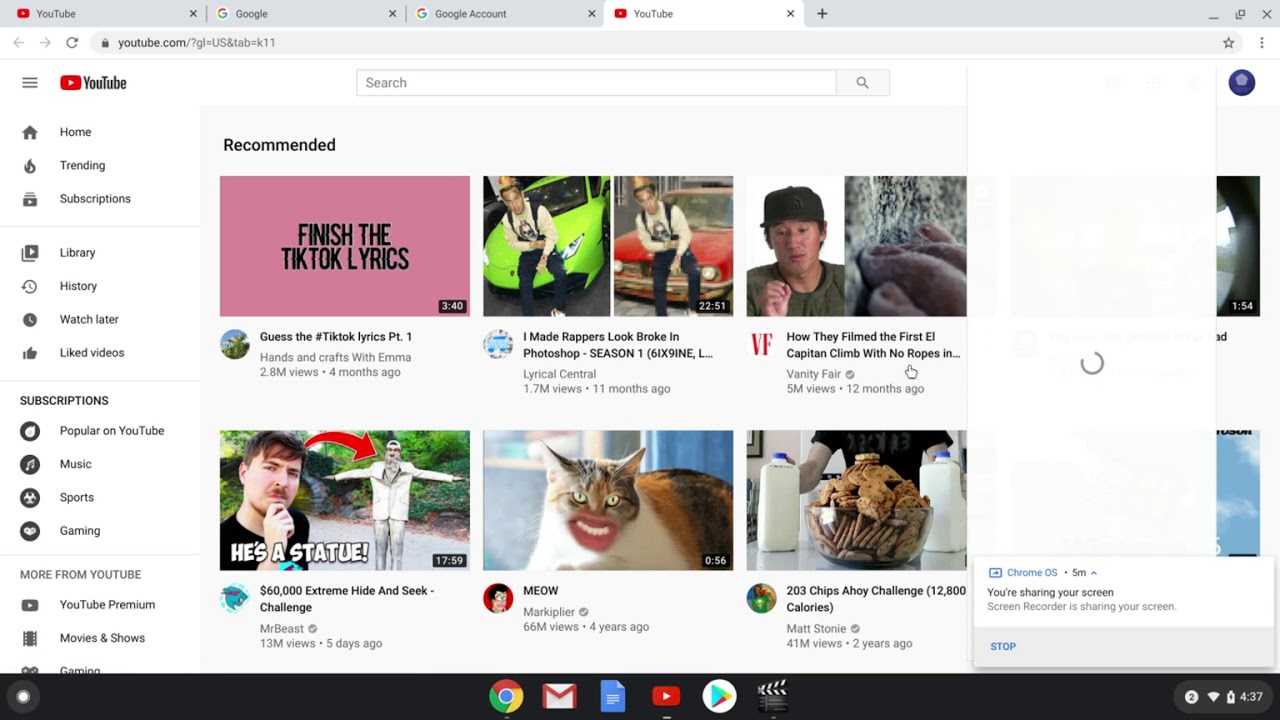Click the Matt Stonie channel name
The height and width of the screenshot is (720, 1280).
[816, 629]
